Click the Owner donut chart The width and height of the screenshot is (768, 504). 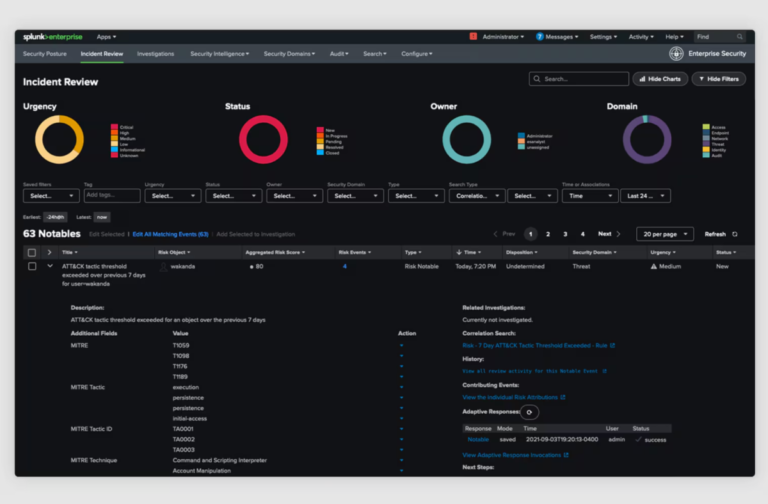point(466,140)
